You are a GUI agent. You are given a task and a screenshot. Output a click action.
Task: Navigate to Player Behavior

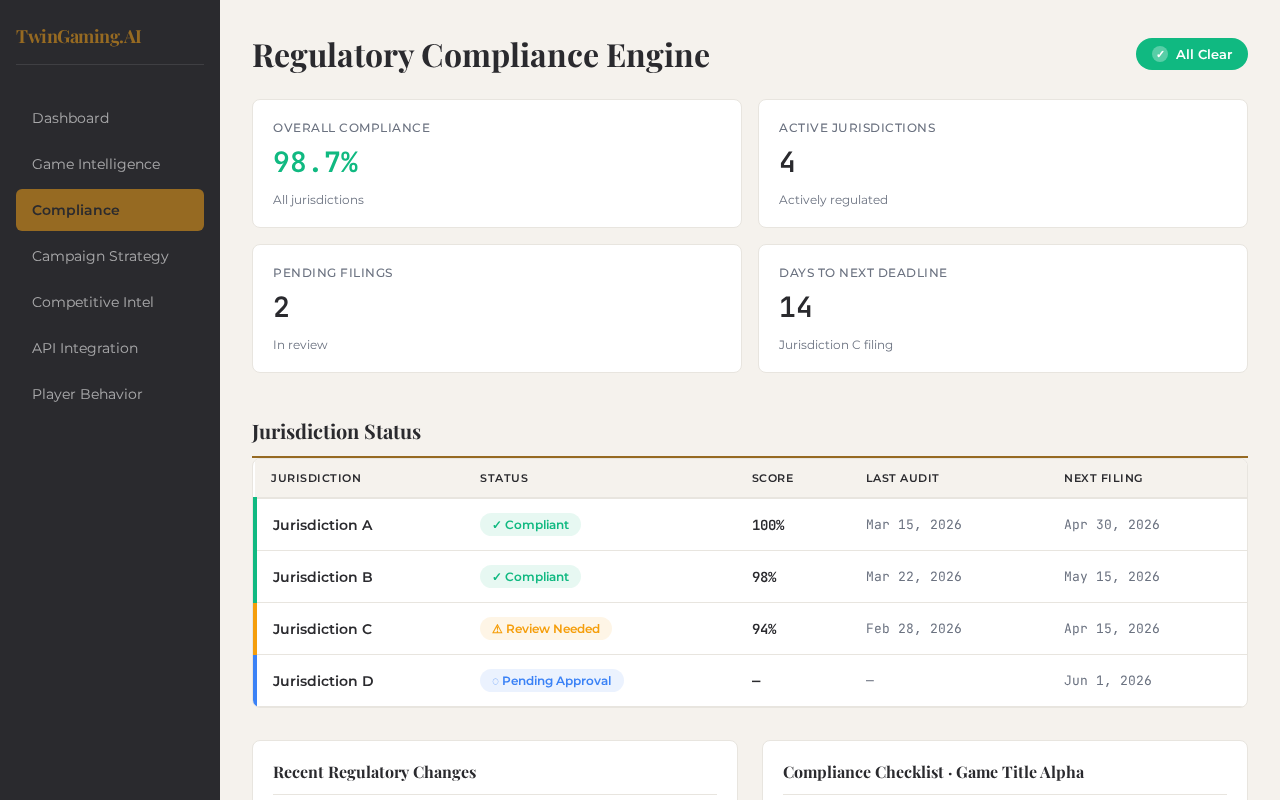pos(87,393)
